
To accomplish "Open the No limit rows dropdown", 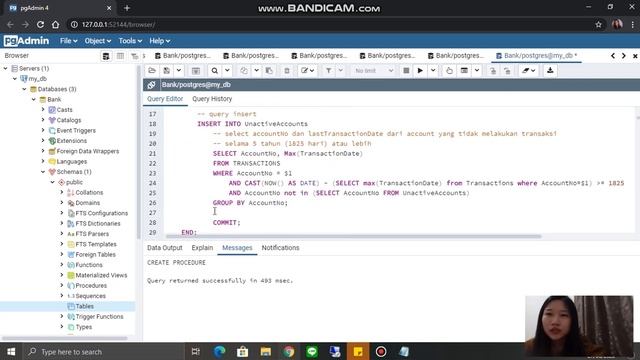I will point(373,71).
